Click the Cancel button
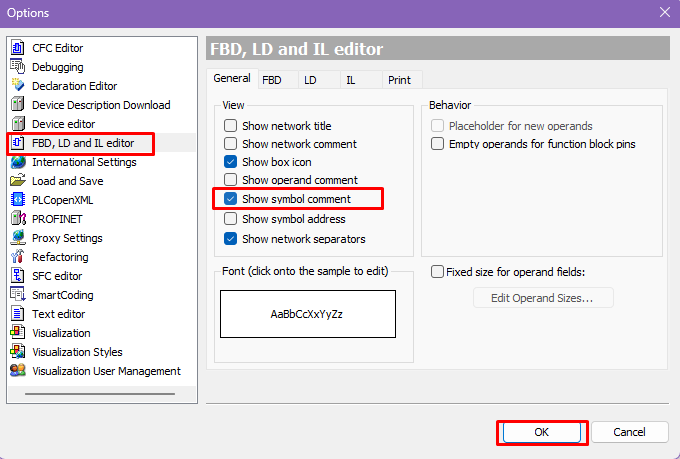 [629, 432]
